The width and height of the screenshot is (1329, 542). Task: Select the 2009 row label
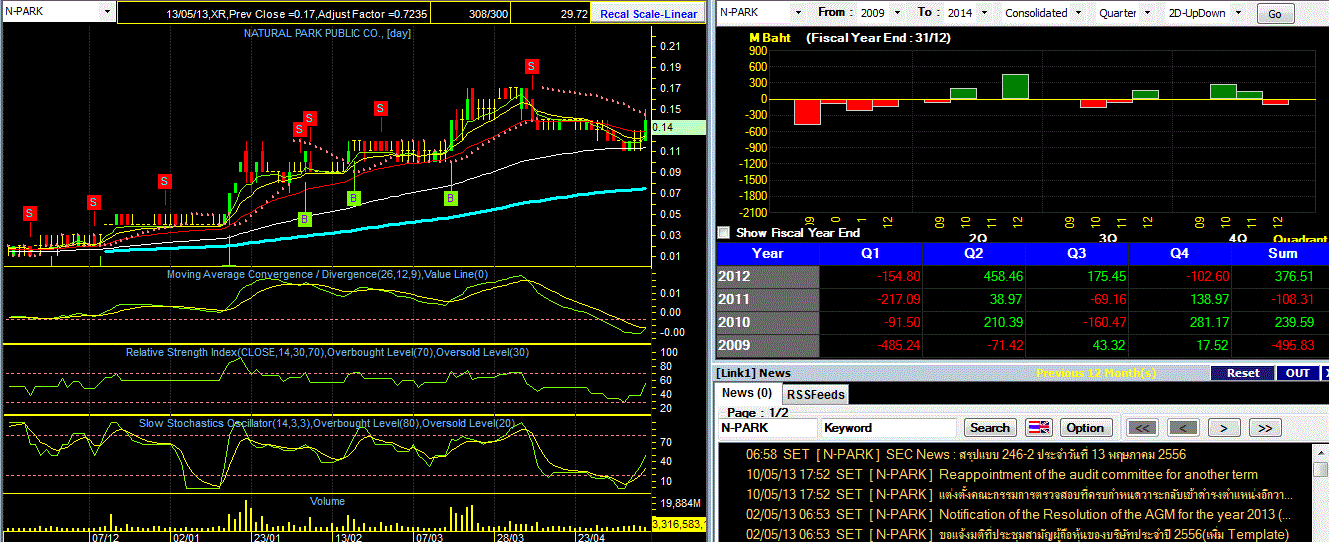pyautogui.click(x=768, y=345)
